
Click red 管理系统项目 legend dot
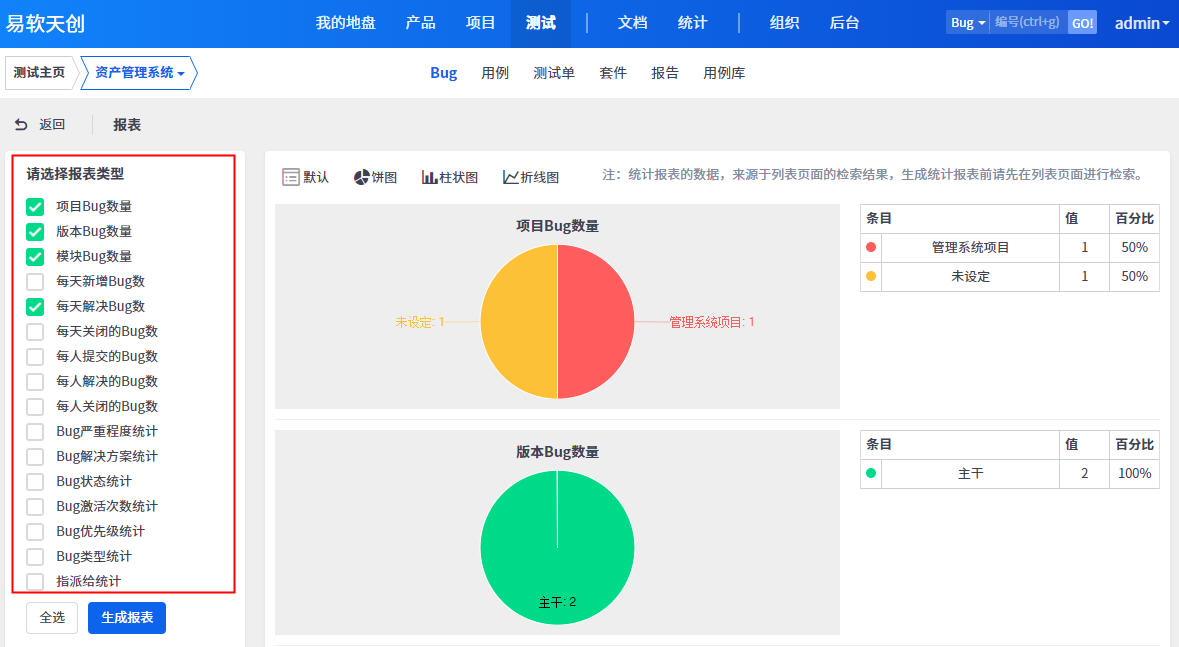871,247
